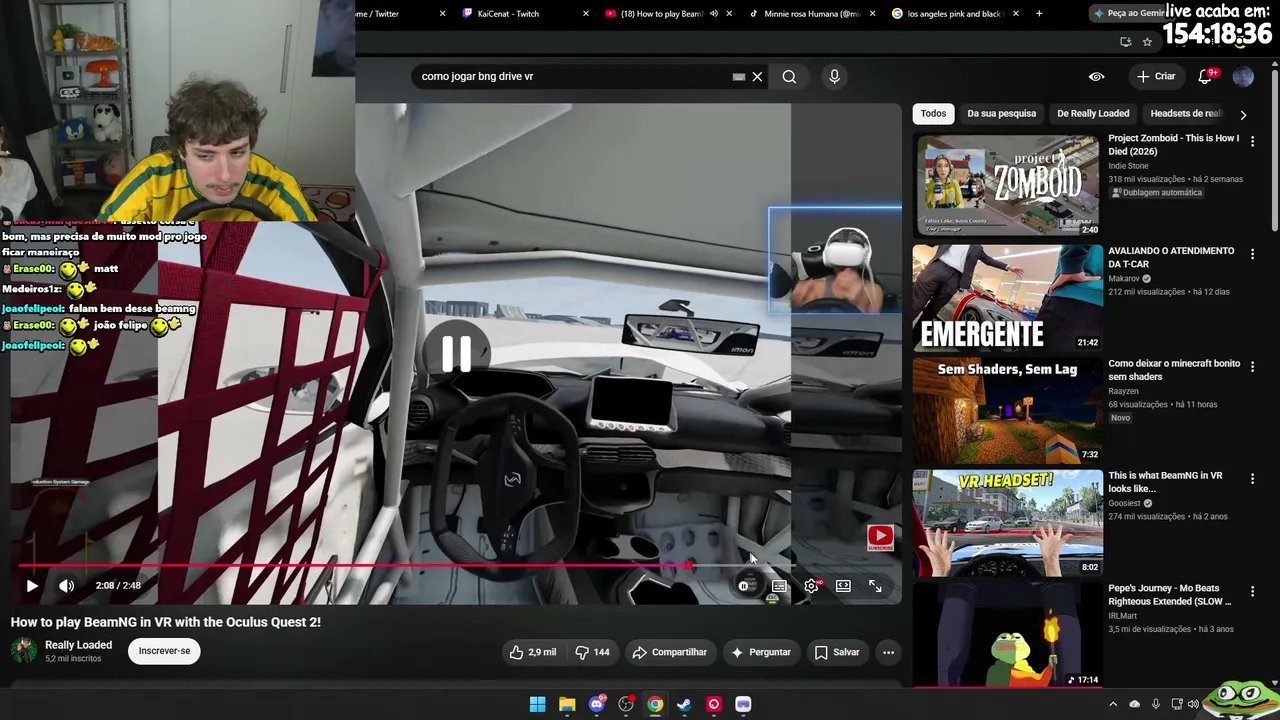Open options menu for Project Zomboid video
This screenshot has height=720, width=1280.
[1252, 142]
